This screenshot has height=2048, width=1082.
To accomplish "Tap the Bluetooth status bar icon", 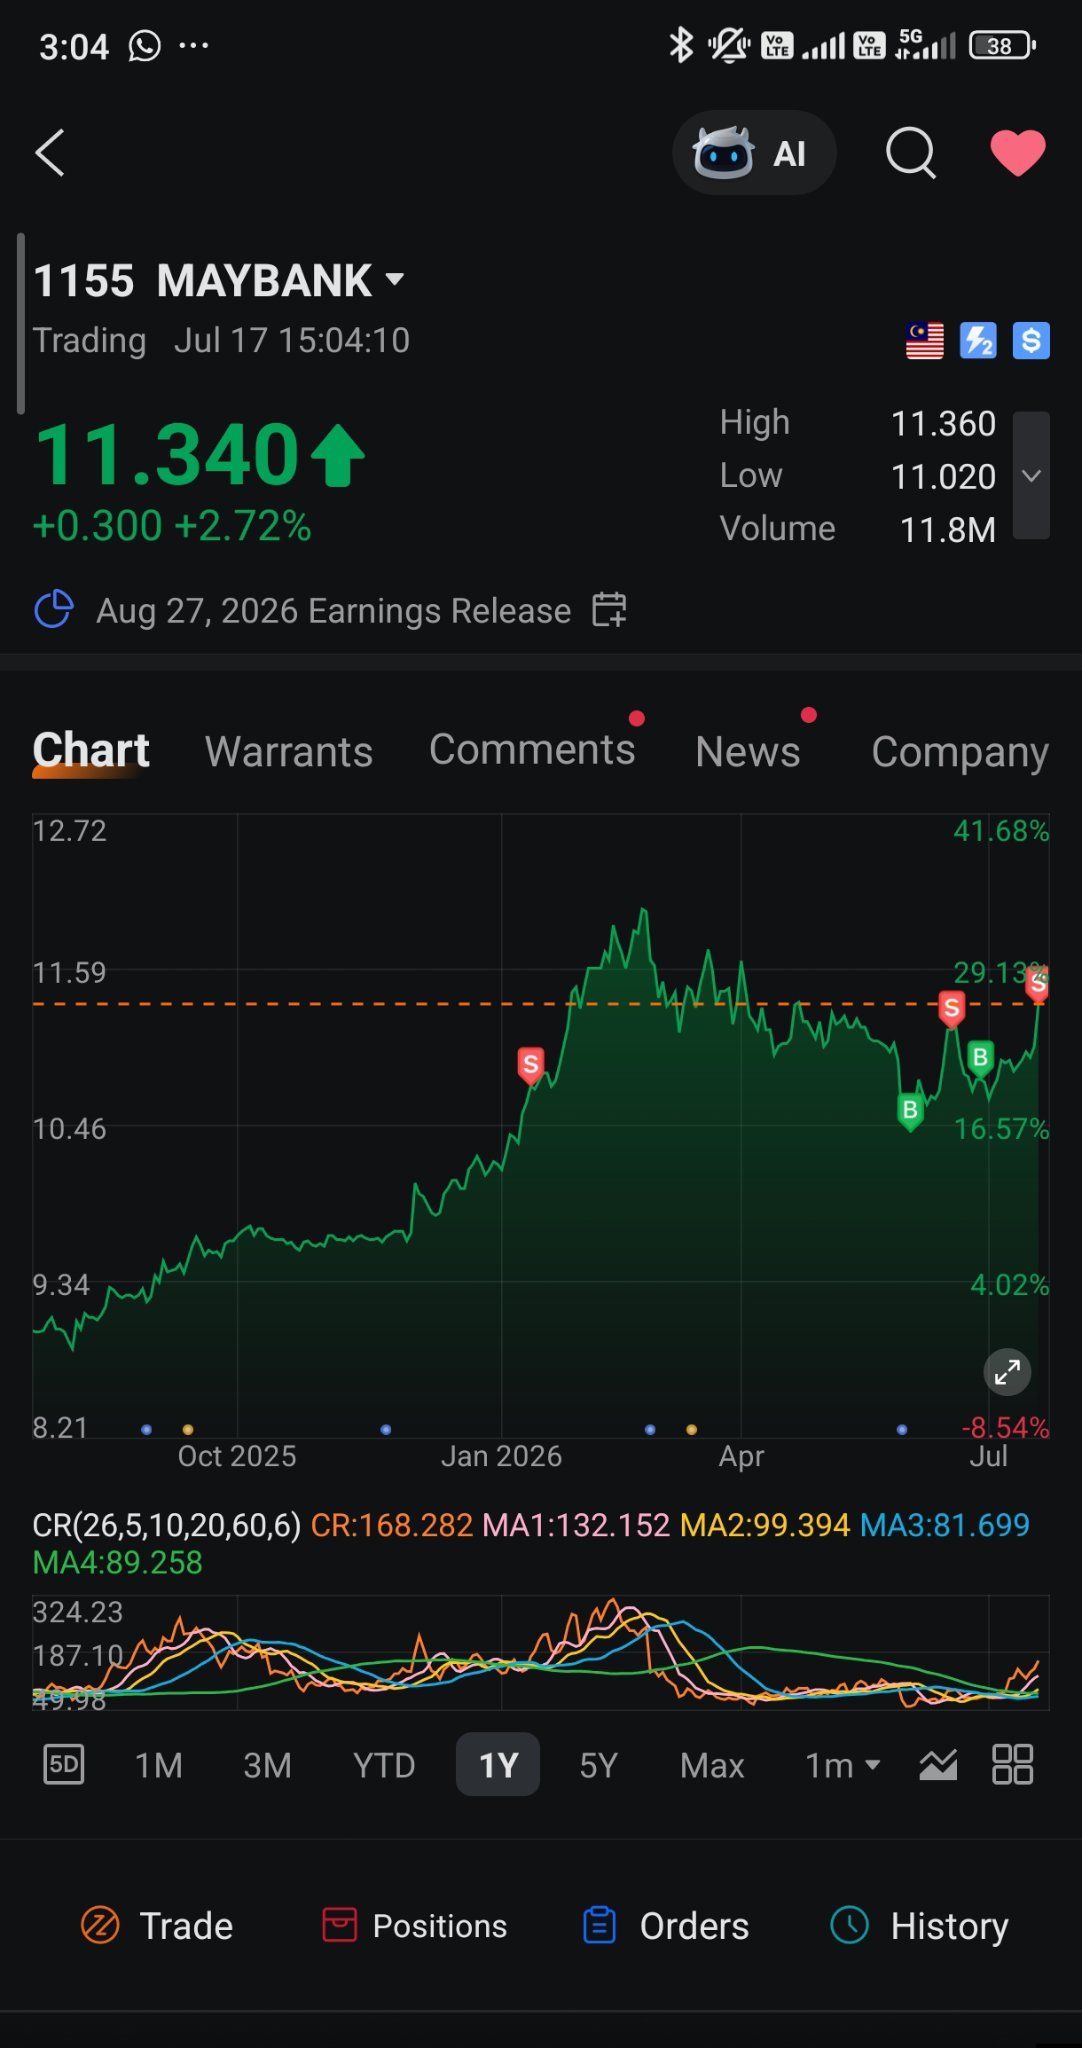I will point(681,45).
